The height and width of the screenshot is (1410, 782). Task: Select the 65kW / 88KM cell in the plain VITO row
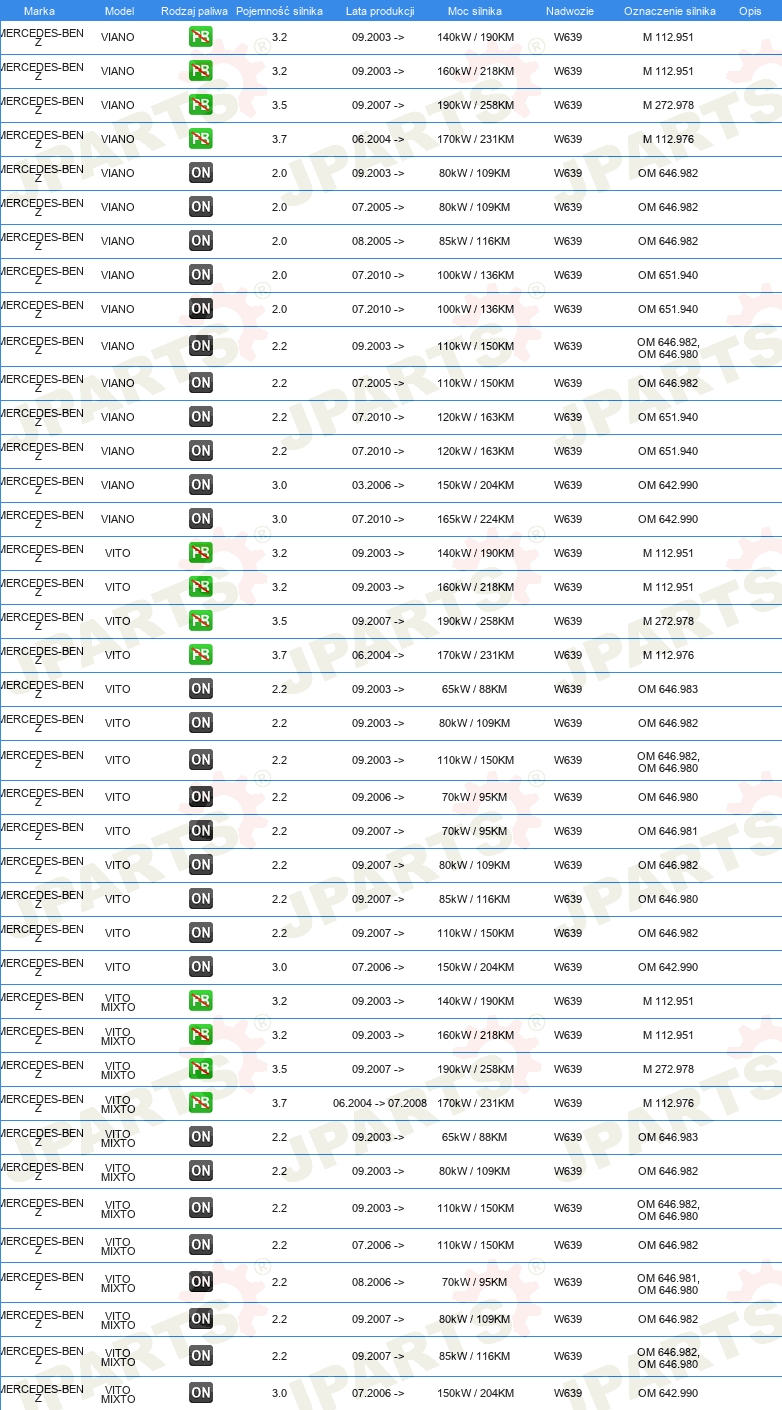[x=475, y=689]
